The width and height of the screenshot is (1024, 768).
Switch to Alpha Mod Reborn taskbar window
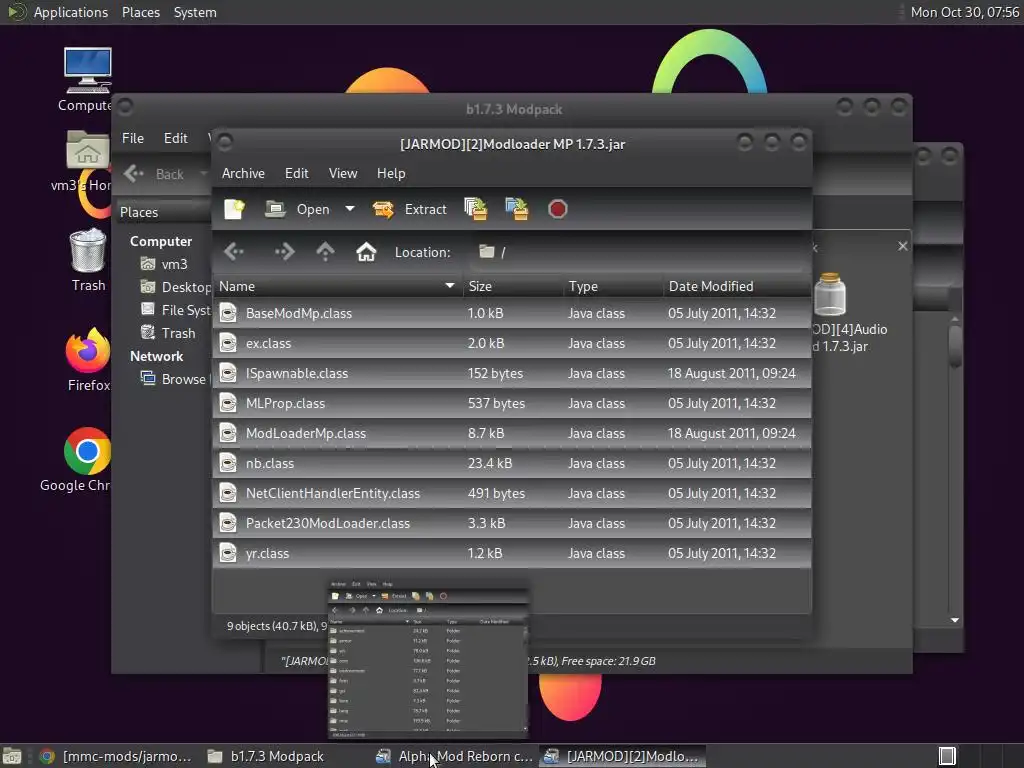coord(455,756)
